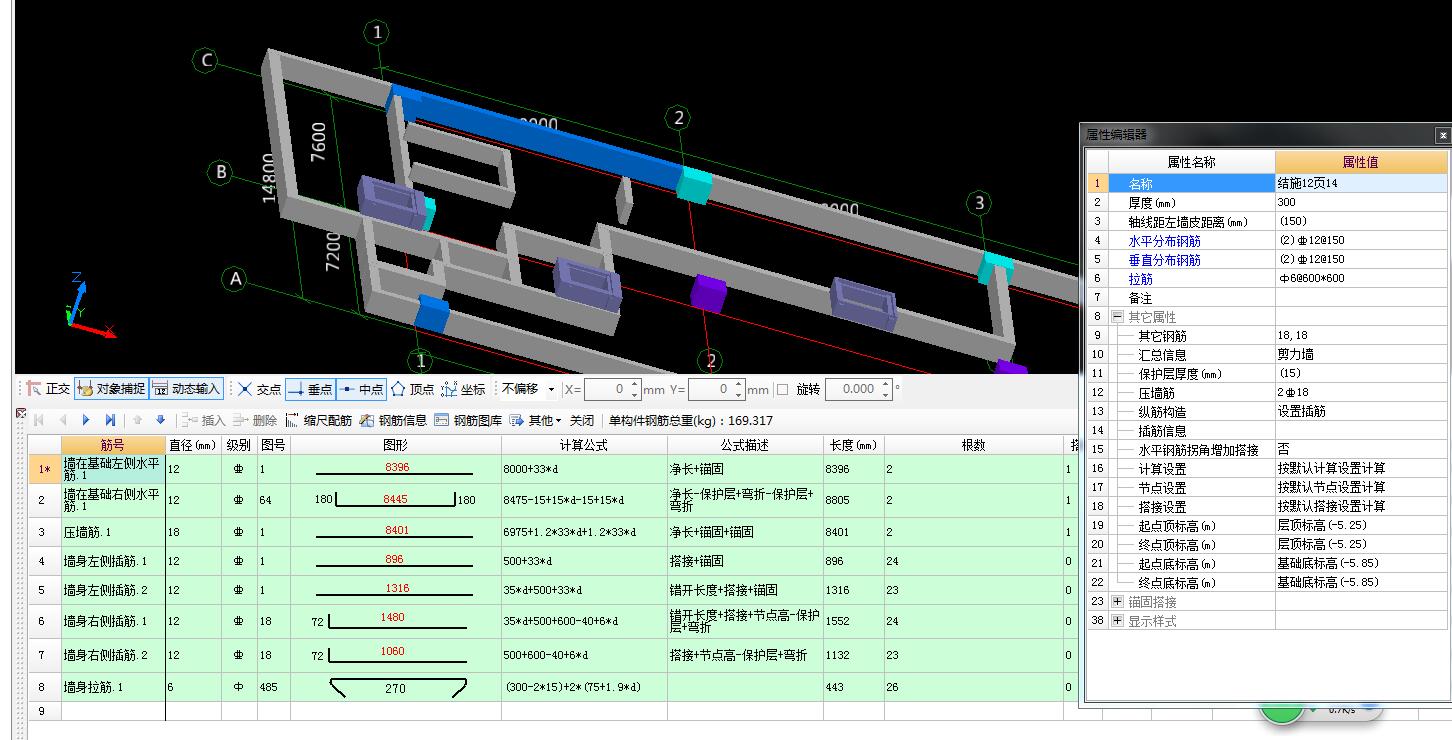This screenshot has height=740, width=1452.
Task: Click the 属性值 column header
Action: pyautogui.click(x=1361, y=162)
